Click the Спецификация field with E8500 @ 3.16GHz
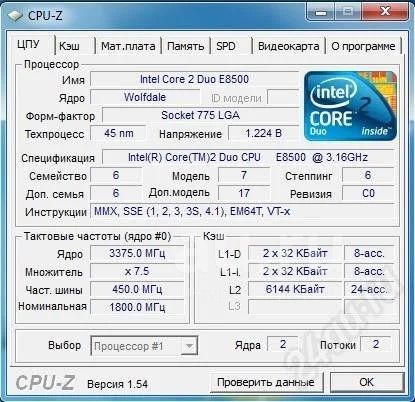Image resolution: width=415 pixels, height=402 pixels. click(x=248, y=157)
